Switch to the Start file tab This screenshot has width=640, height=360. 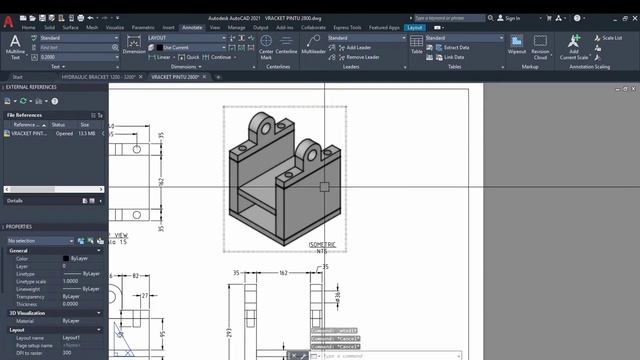click(18, 77)
